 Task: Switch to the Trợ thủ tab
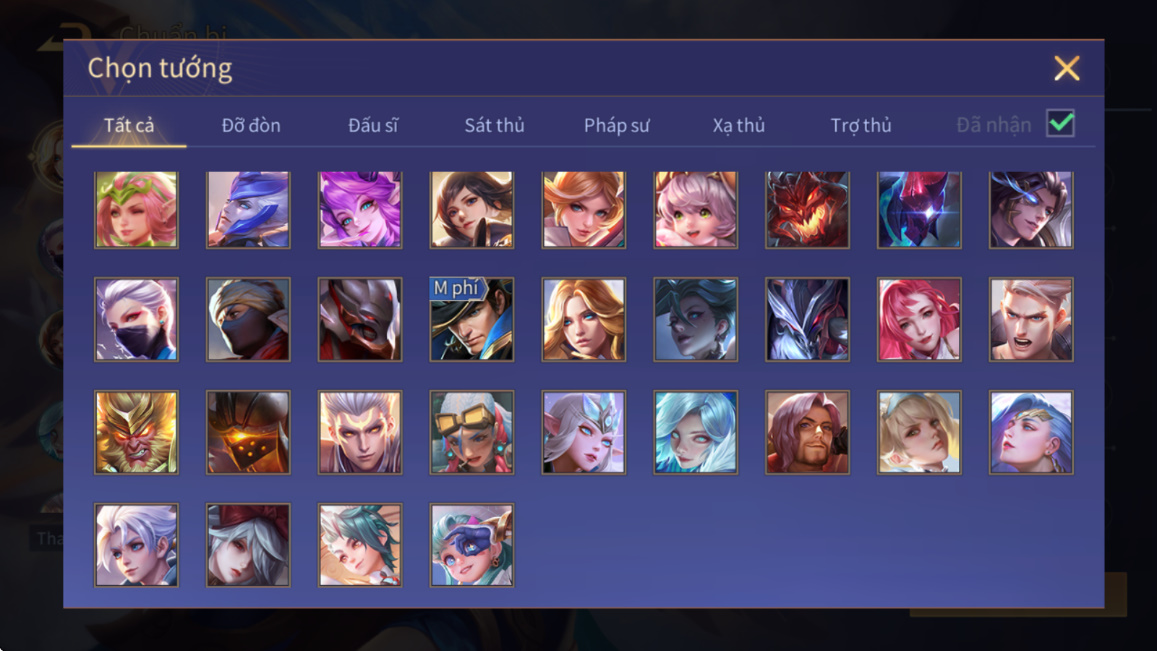coord(860,125)
